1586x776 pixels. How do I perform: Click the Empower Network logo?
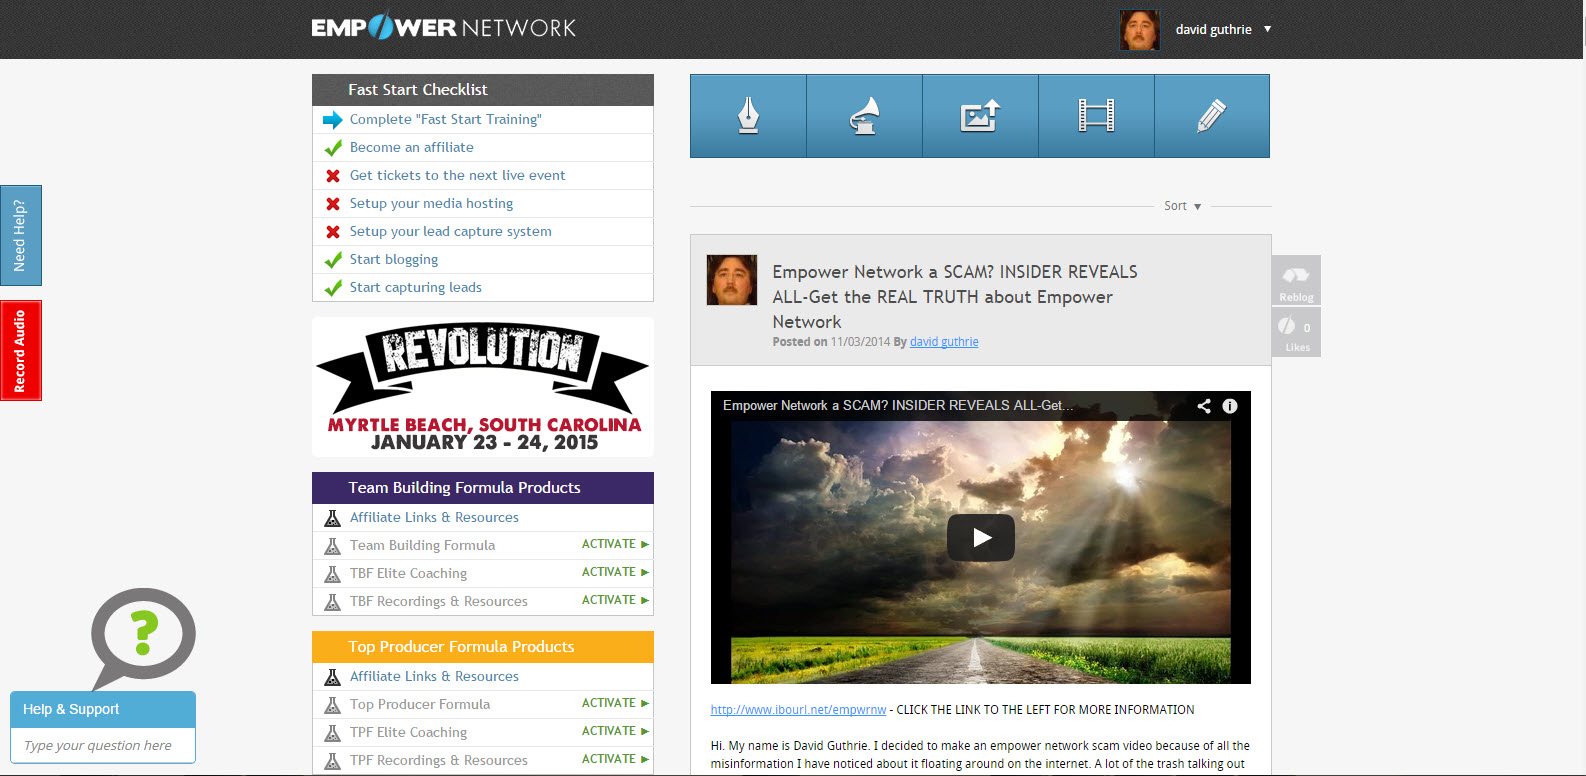click(444, 27)
